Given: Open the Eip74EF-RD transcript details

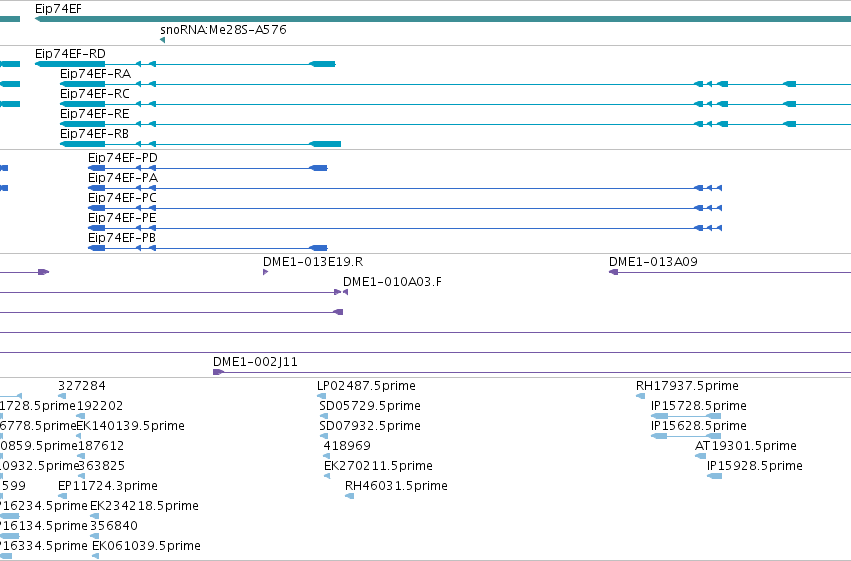Looking at the screenshot, I should (x=185, y=64).
